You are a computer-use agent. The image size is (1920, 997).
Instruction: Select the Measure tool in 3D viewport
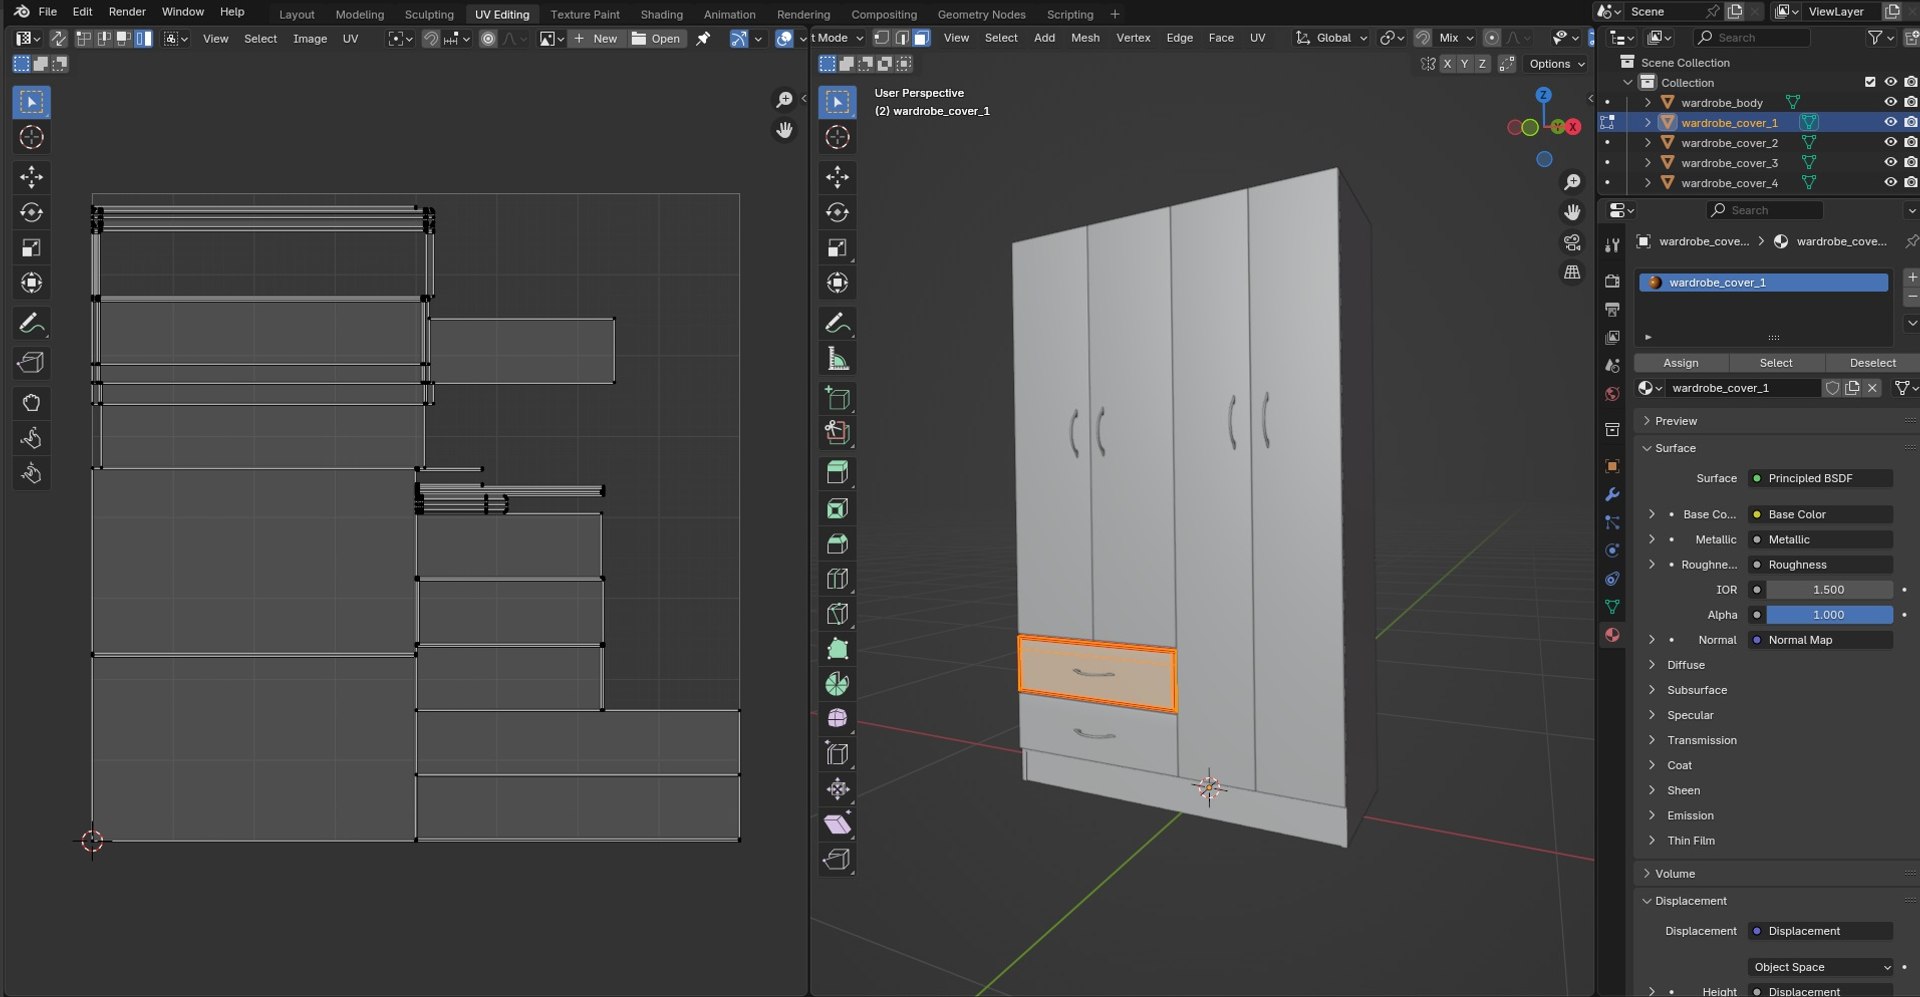(837, 358)
